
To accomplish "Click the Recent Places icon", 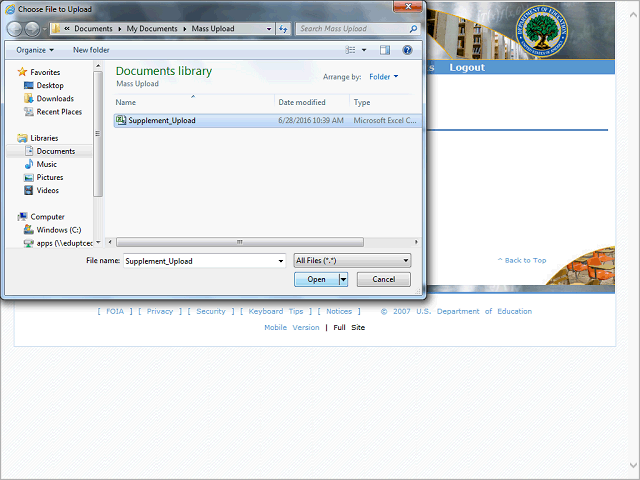I will click(29, 111).
